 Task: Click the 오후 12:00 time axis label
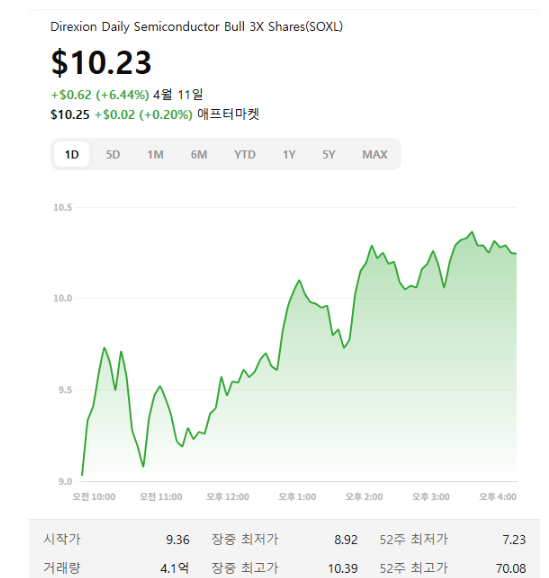(x=227, y=497)
